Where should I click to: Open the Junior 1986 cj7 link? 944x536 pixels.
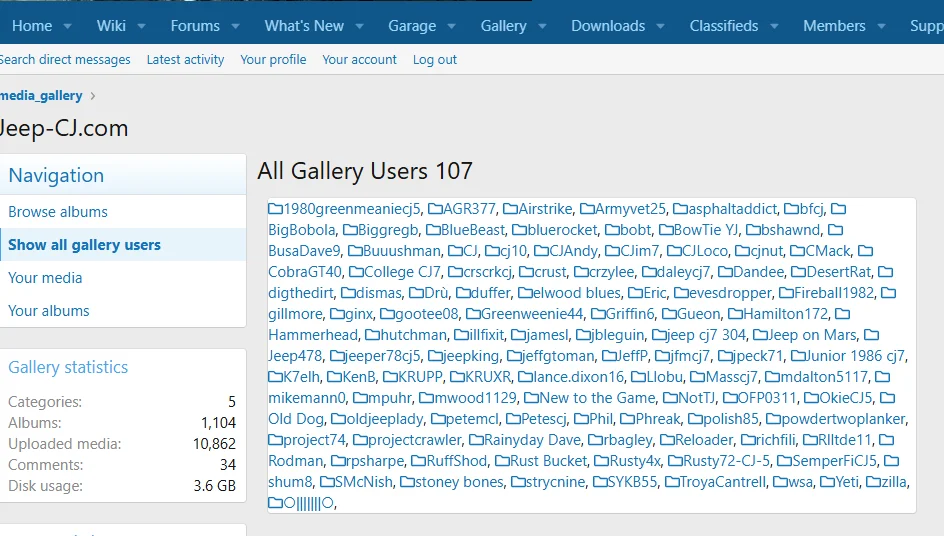[856, 357]
